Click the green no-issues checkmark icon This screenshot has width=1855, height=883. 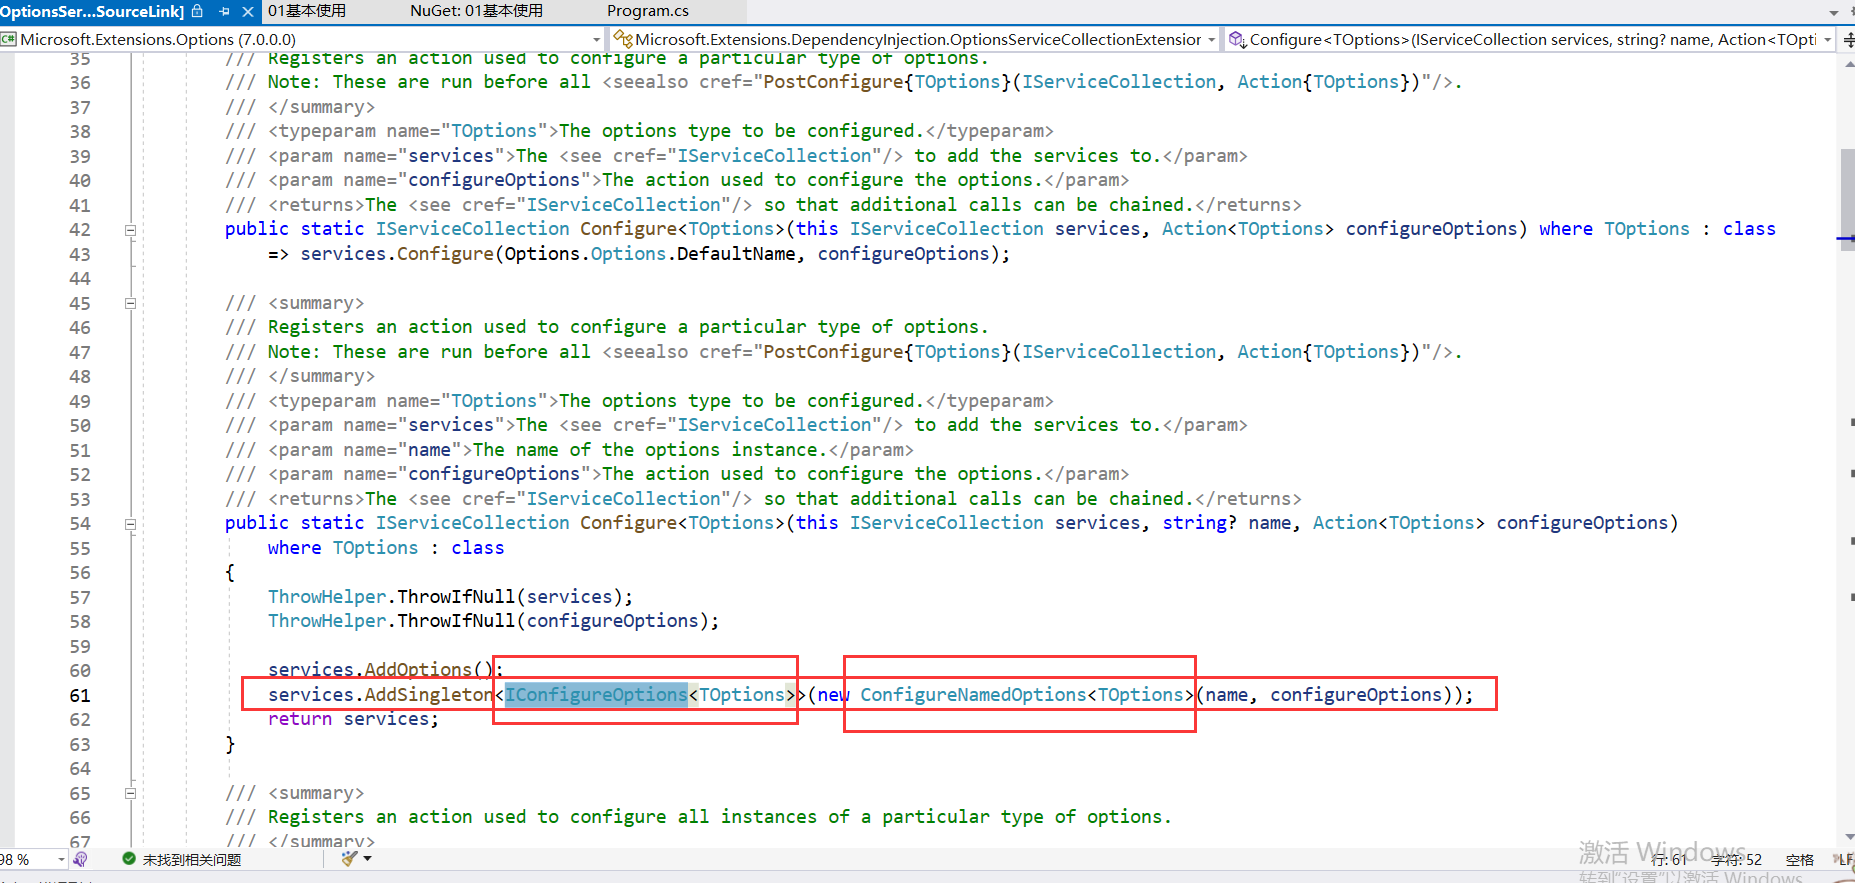coord(129,859)
